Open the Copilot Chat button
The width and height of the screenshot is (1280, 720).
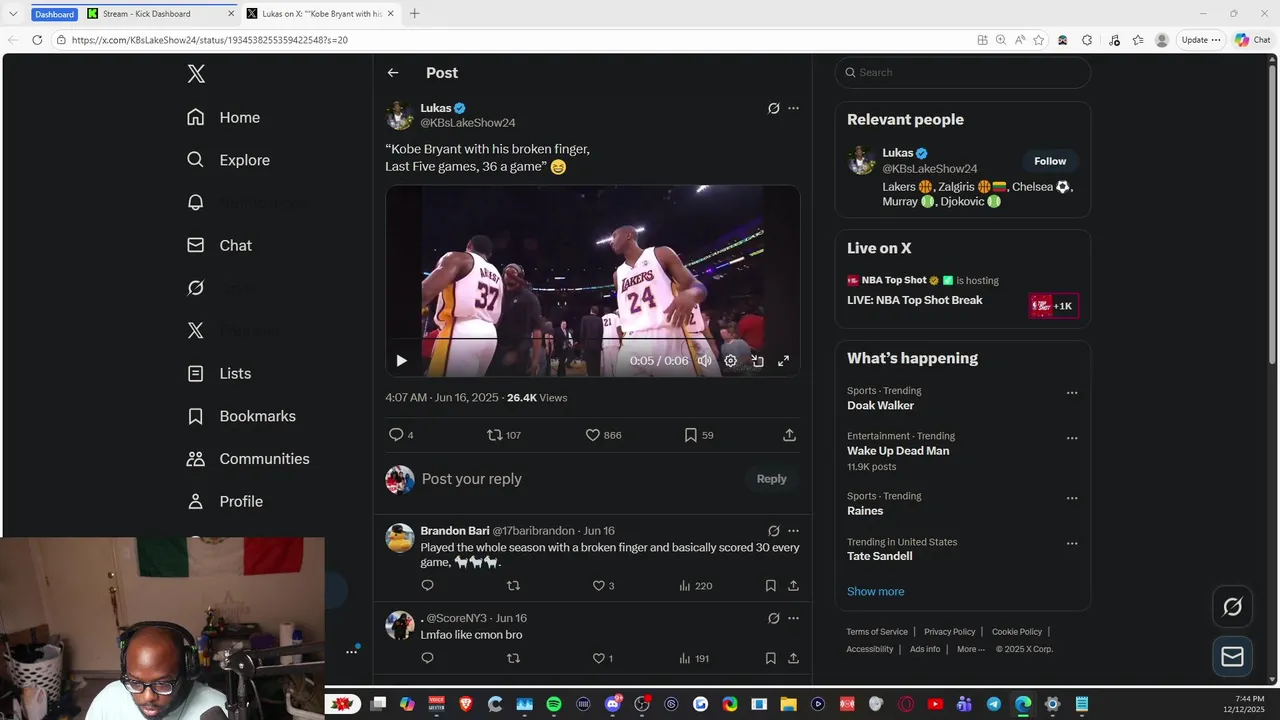[1253, 40]
